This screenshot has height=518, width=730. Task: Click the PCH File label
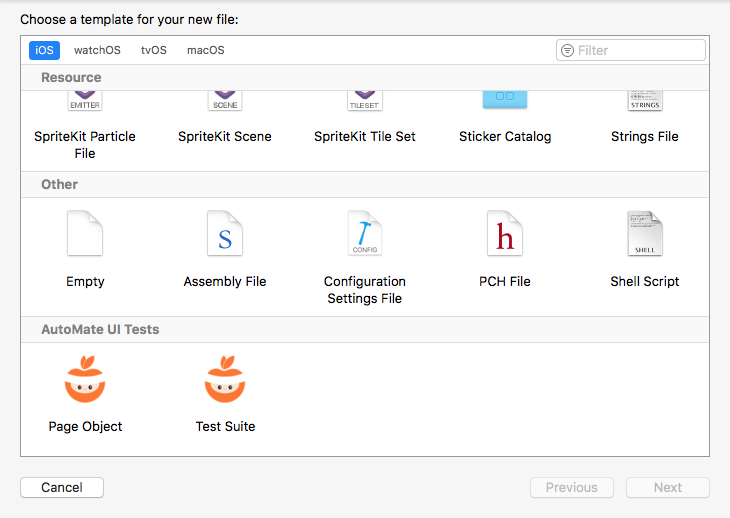click(x=505, y=282)
